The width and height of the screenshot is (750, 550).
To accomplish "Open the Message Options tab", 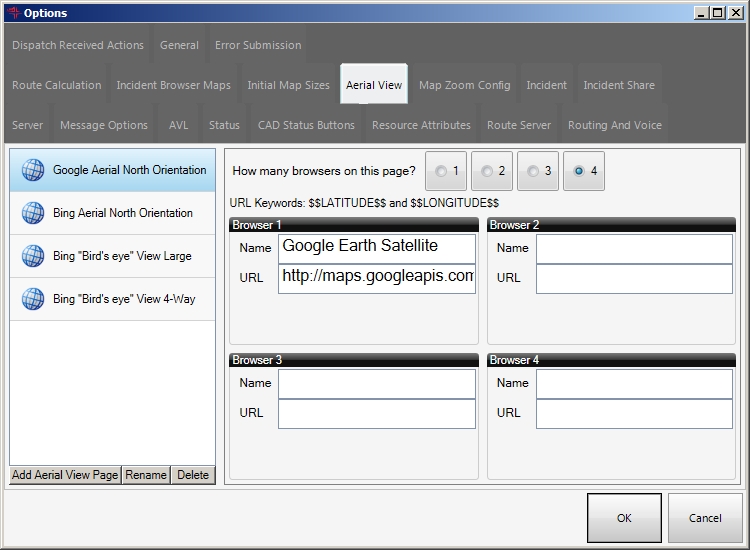I will point(104,125).
